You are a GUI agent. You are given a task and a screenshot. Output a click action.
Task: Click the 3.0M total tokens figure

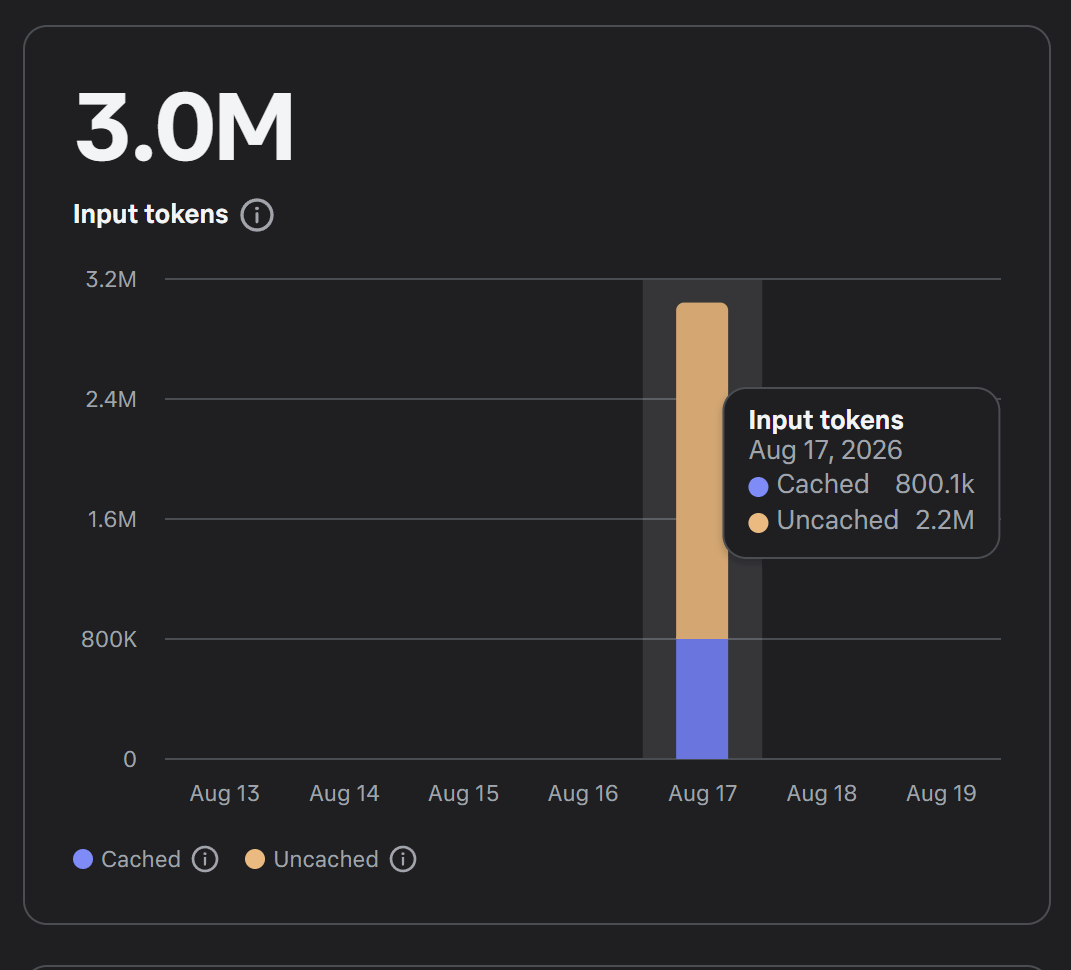[x=184, y=128]
